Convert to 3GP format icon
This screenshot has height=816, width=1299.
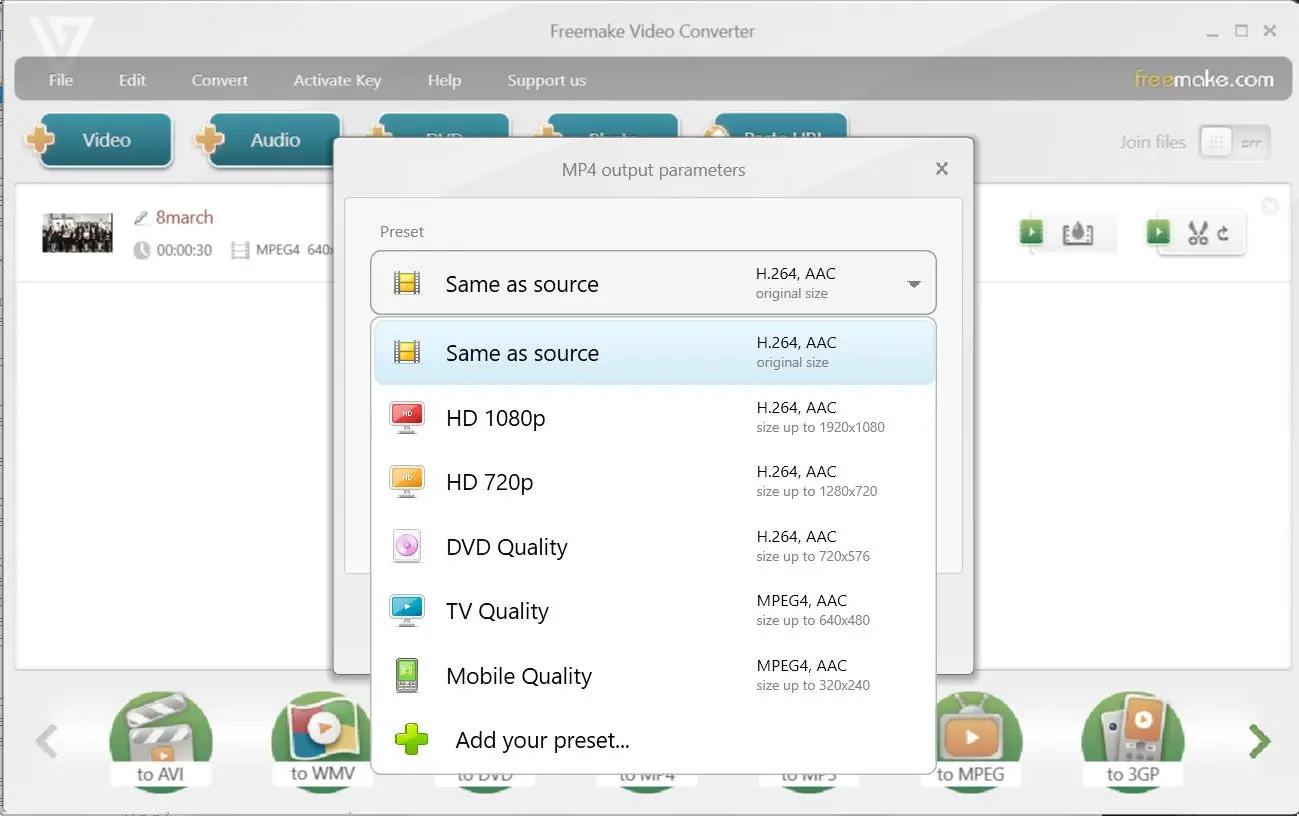1133,740
